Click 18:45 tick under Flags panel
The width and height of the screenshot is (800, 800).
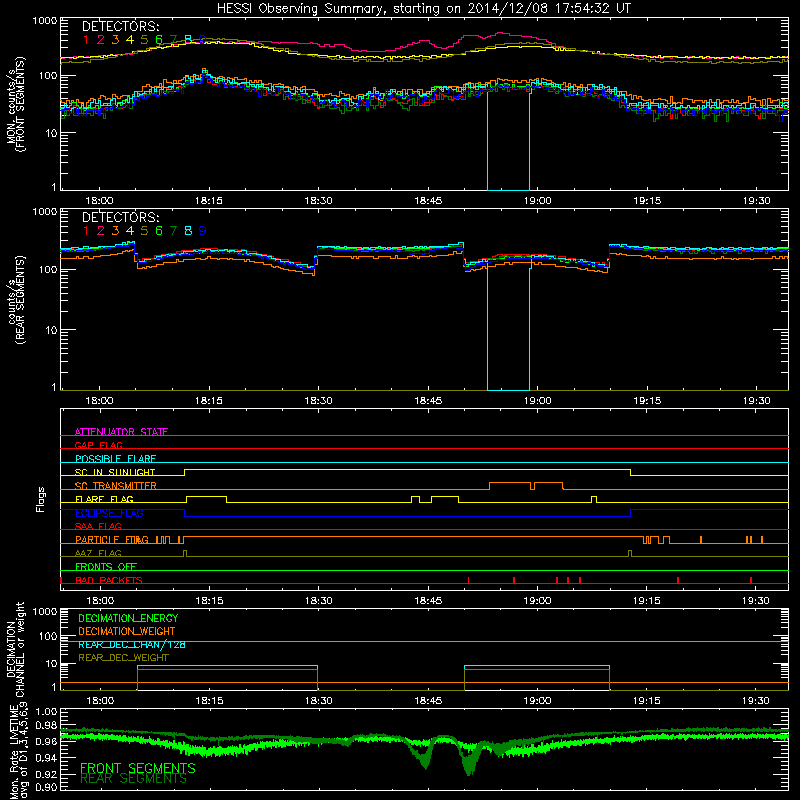pos(428,601)
